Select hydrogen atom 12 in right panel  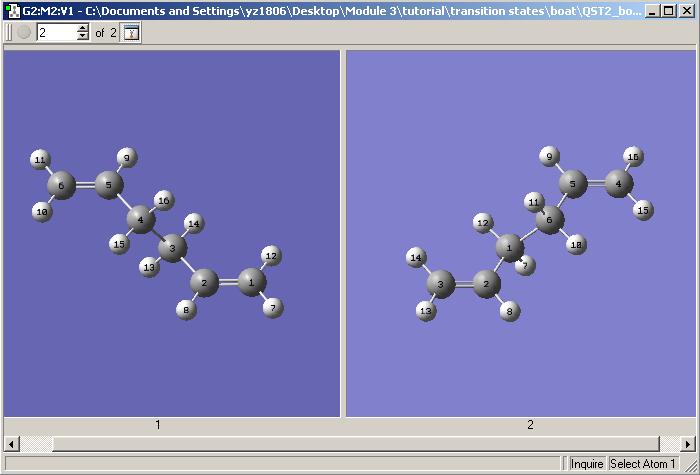pos(483,223)
